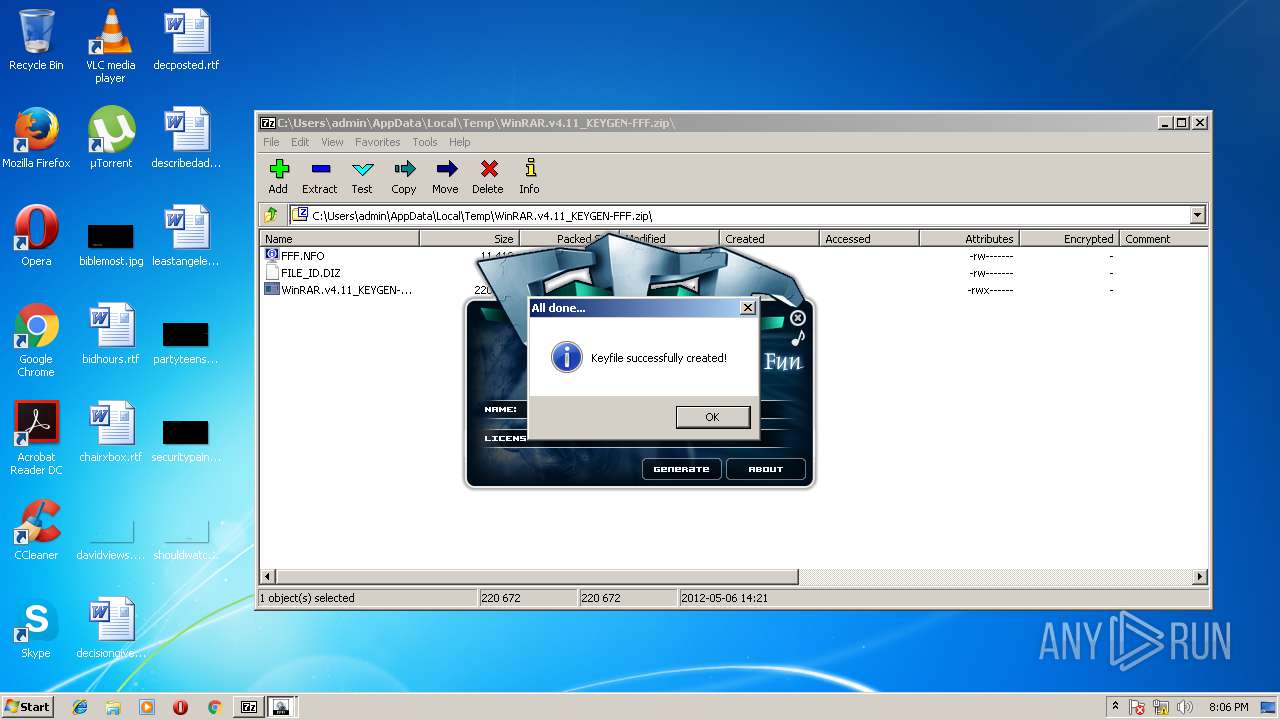The image size is (1280, 720).
Task: Open CCleaner desktop shortcut
Action: [x=36, y=530]
